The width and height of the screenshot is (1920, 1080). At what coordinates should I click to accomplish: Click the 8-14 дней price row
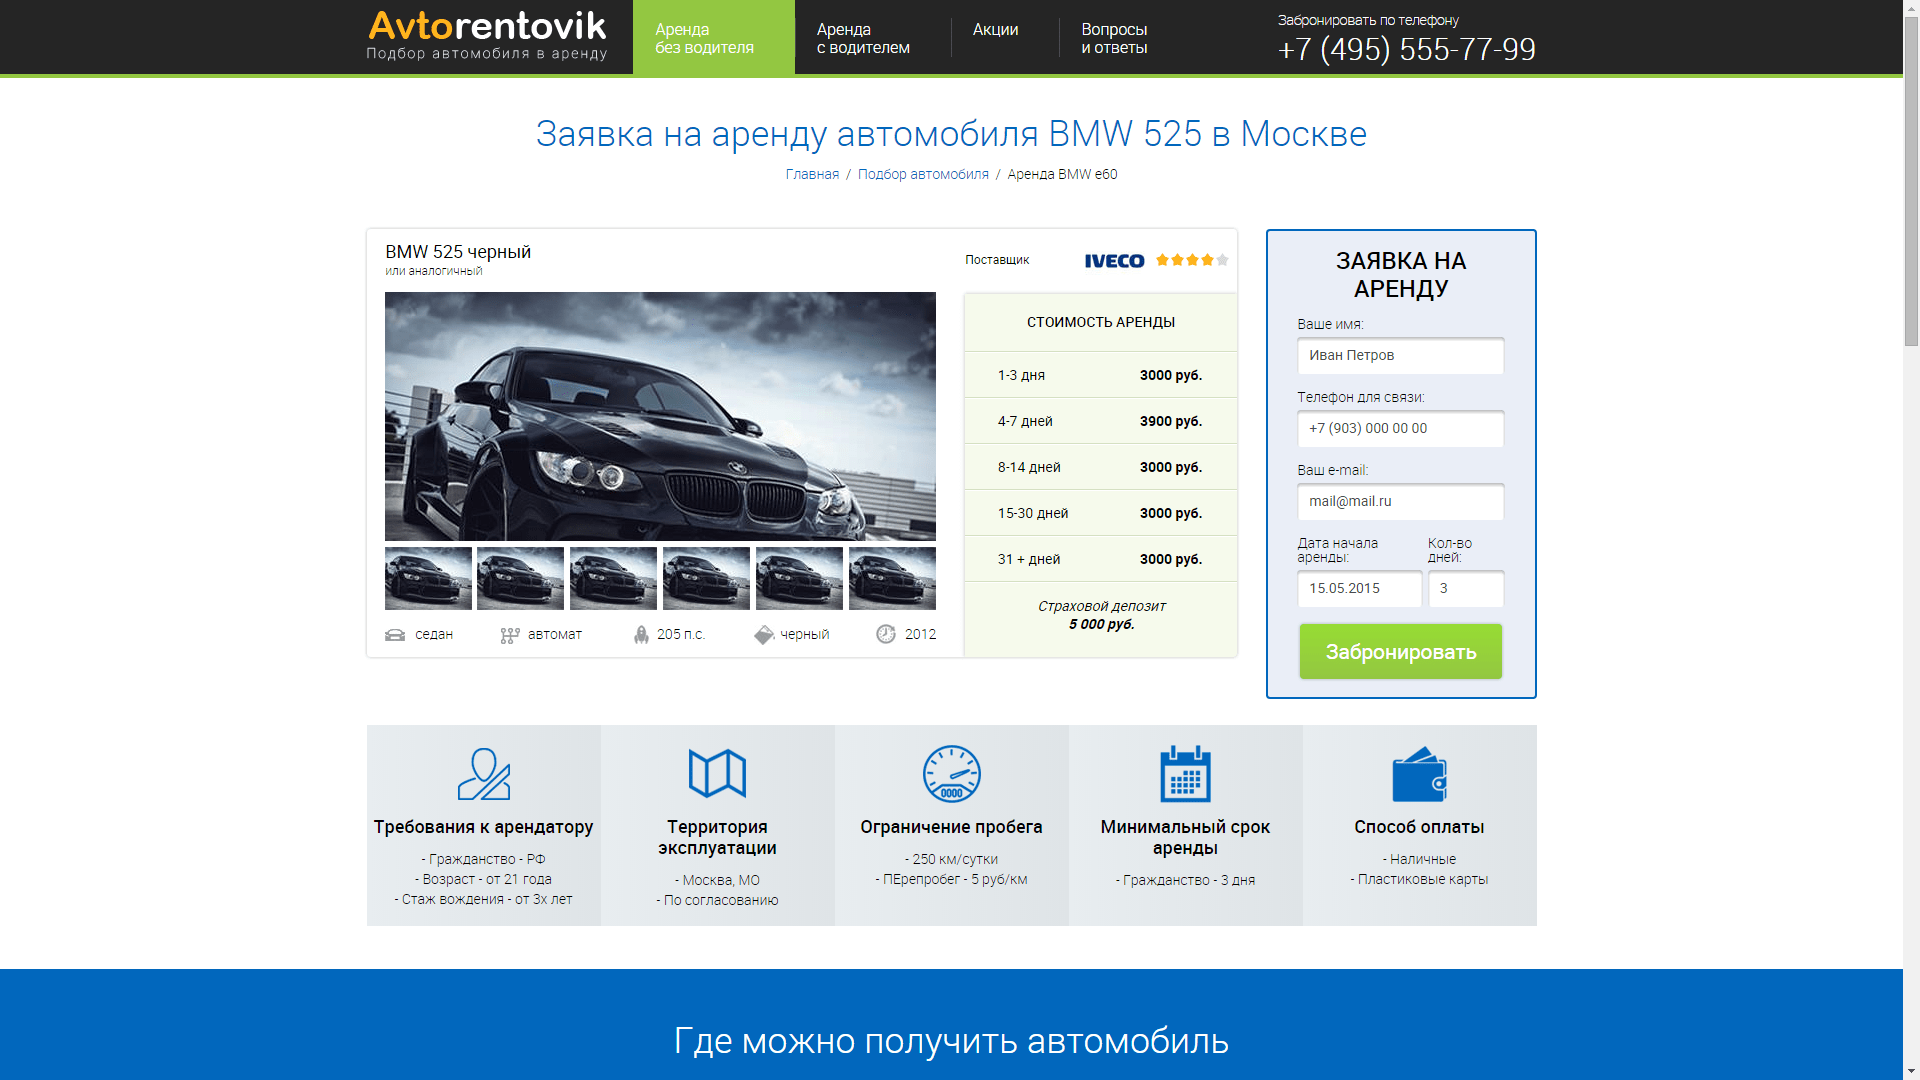click(x=1100, y=467)
